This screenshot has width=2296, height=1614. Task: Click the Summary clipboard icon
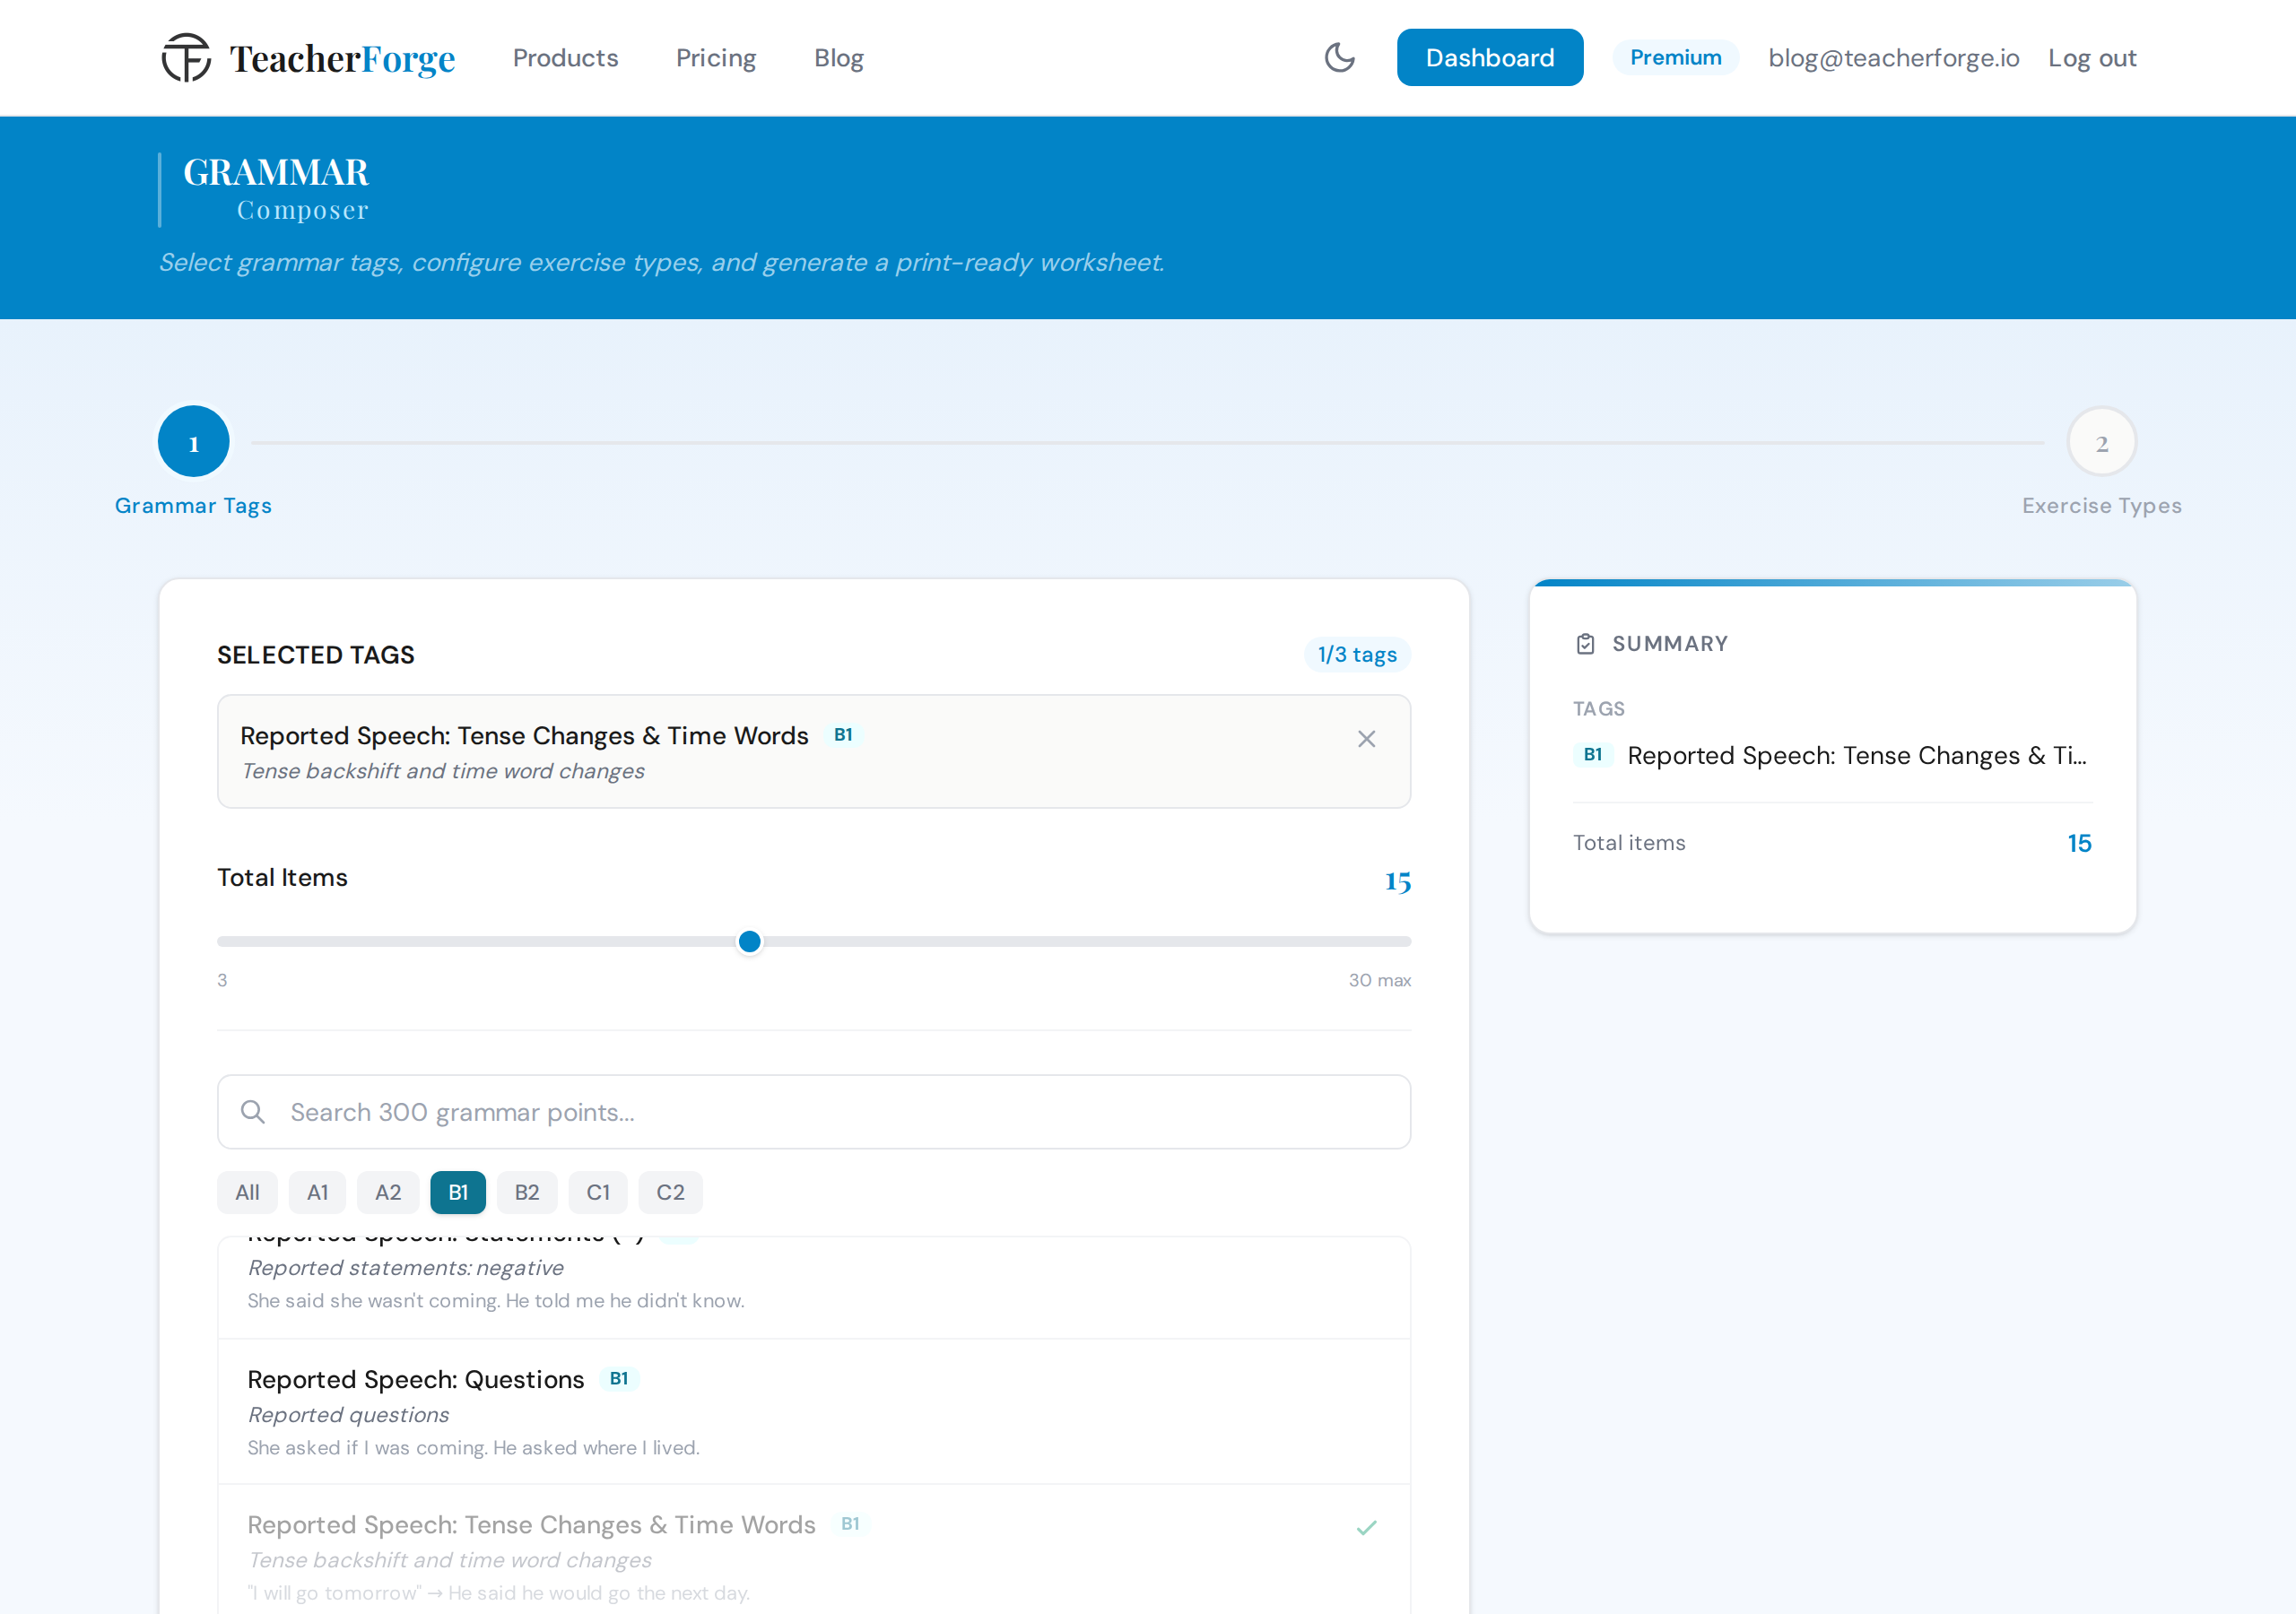1585,644
